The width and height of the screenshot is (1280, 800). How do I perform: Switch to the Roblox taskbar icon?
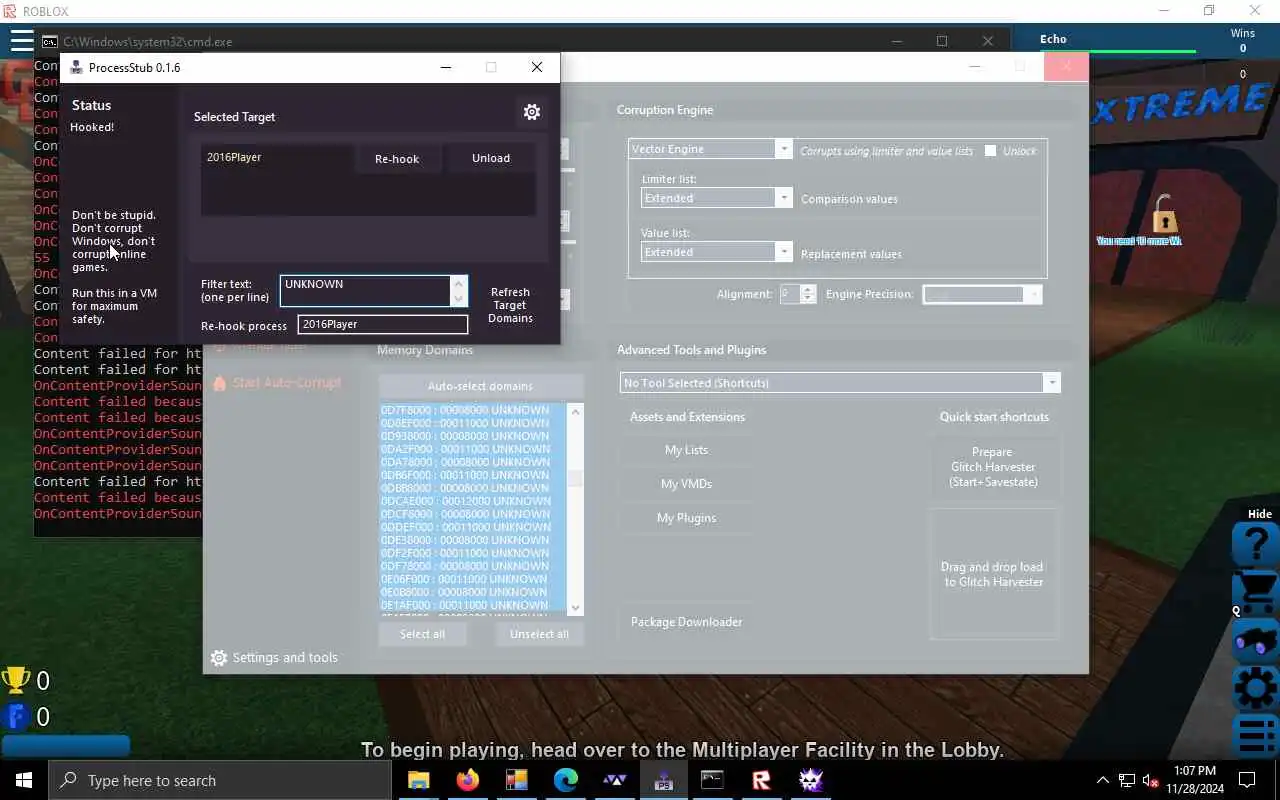(x=761, y=780)
